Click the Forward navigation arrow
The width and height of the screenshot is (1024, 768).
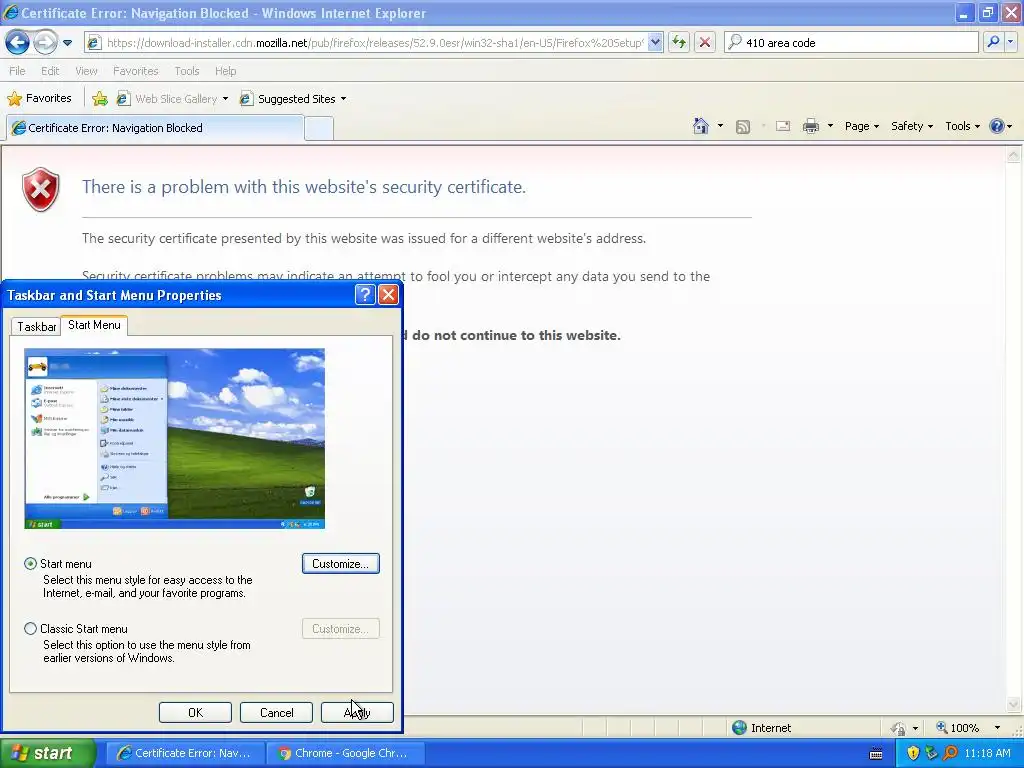click(x=45, y=42)
